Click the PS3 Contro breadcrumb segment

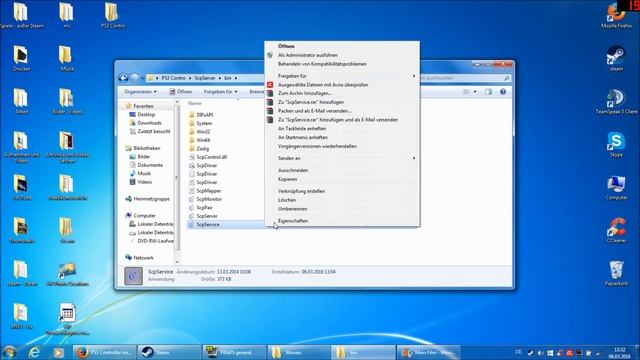[173, 78]
